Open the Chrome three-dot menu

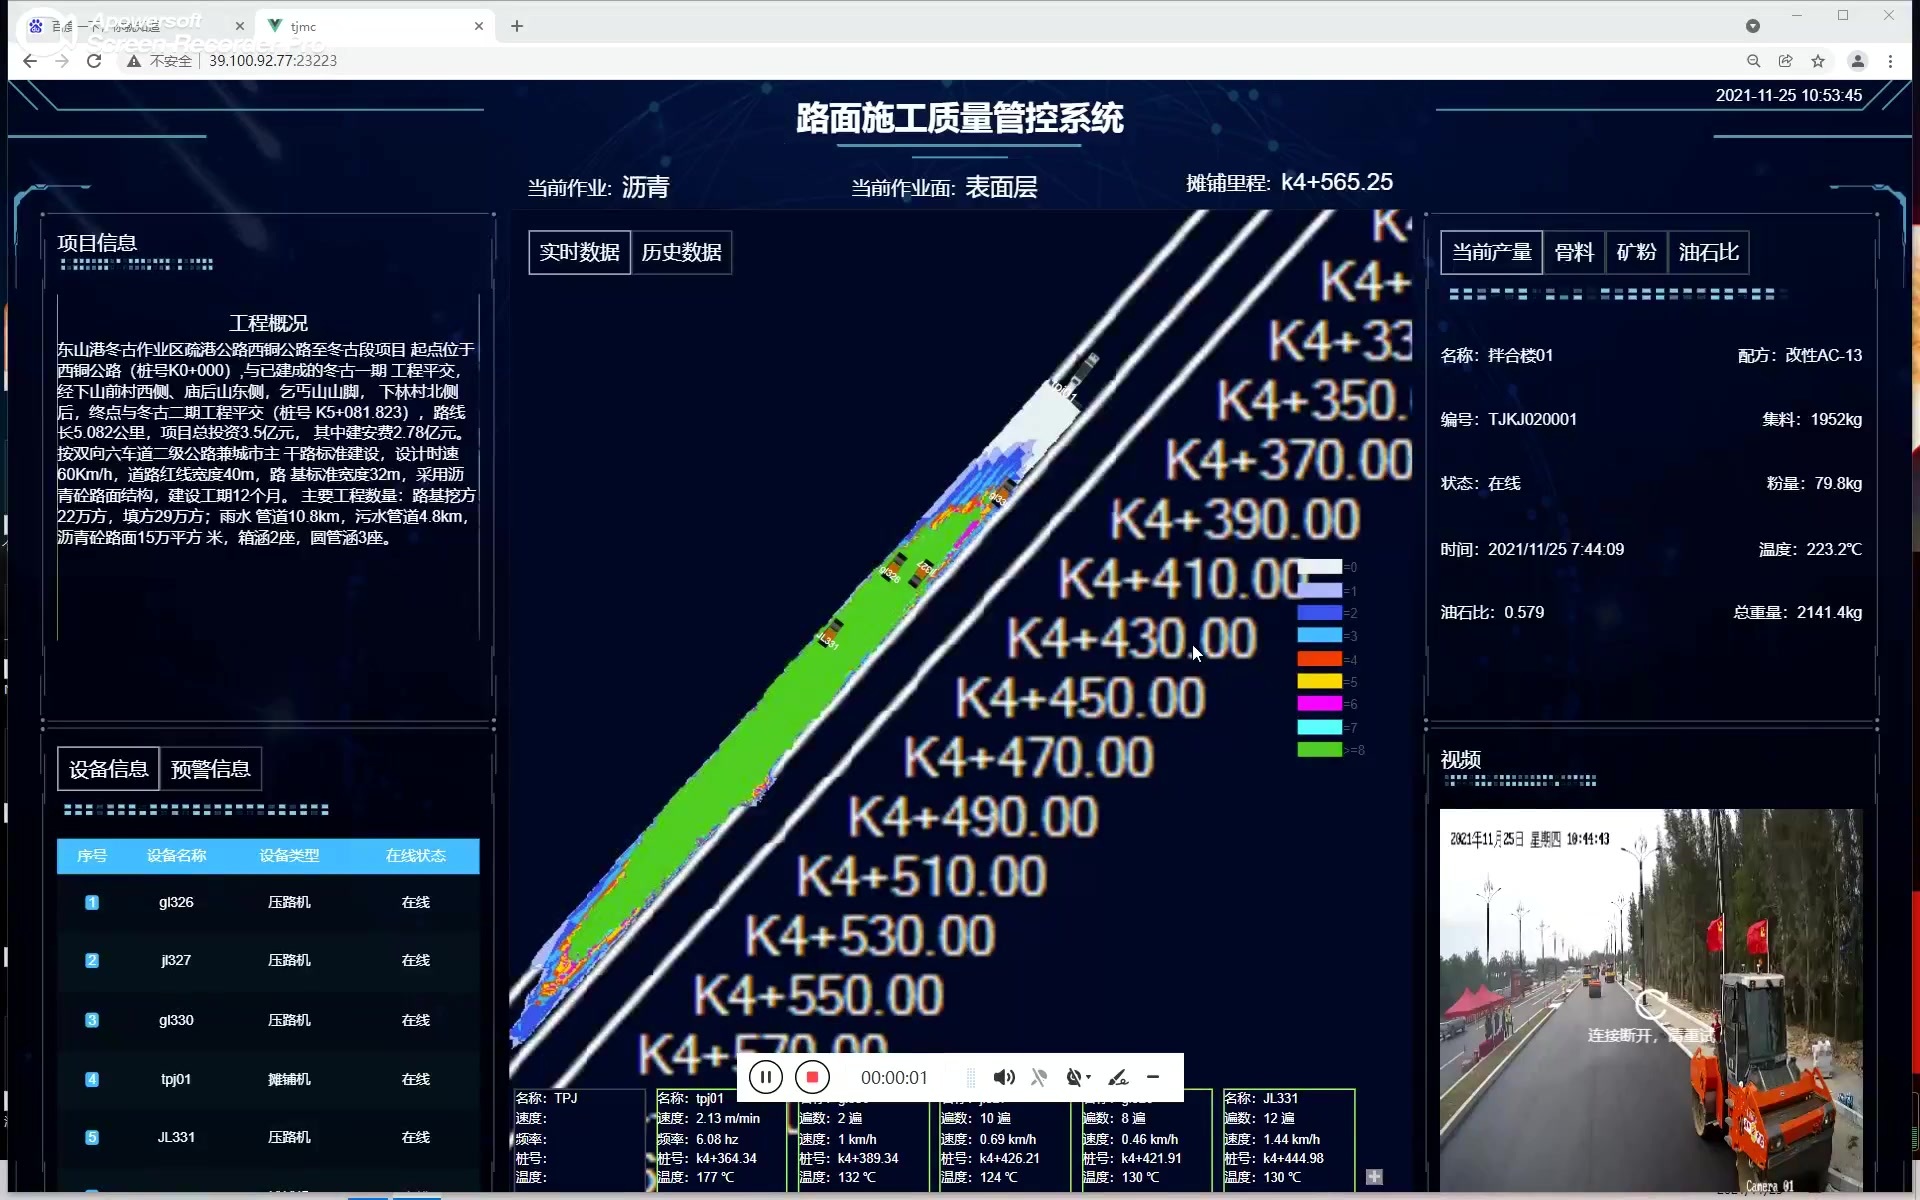point(1890,61)
